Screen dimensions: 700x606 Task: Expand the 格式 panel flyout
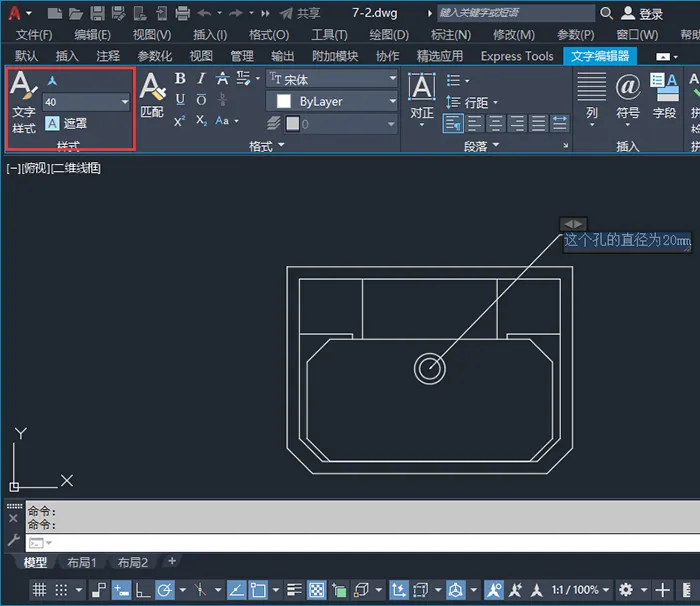pyautogui.click(x=267, y=146)
